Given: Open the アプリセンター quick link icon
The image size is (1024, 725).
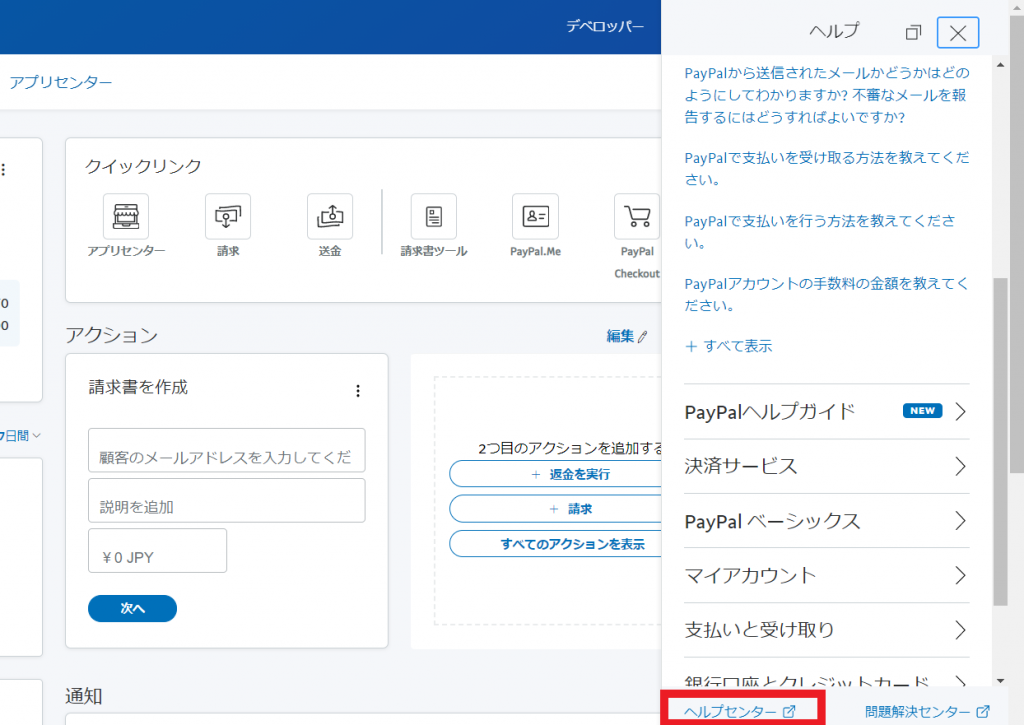Looking at the screenshot, I should click(124, 216).
